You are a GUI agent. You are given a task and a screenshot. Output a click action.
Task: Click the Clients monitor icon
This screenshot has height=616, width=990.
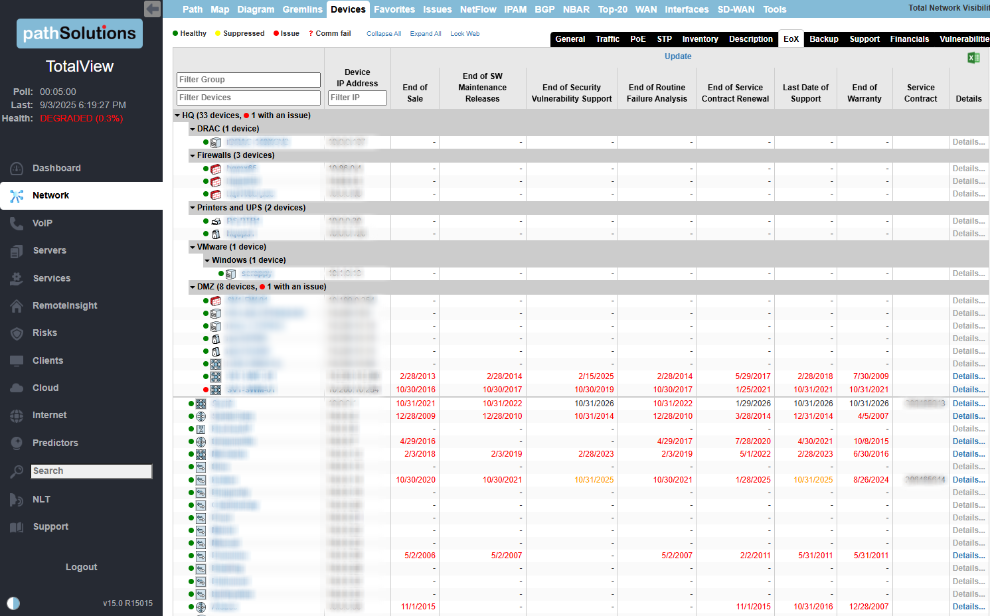pyautogui.click(x=17, y=360)
